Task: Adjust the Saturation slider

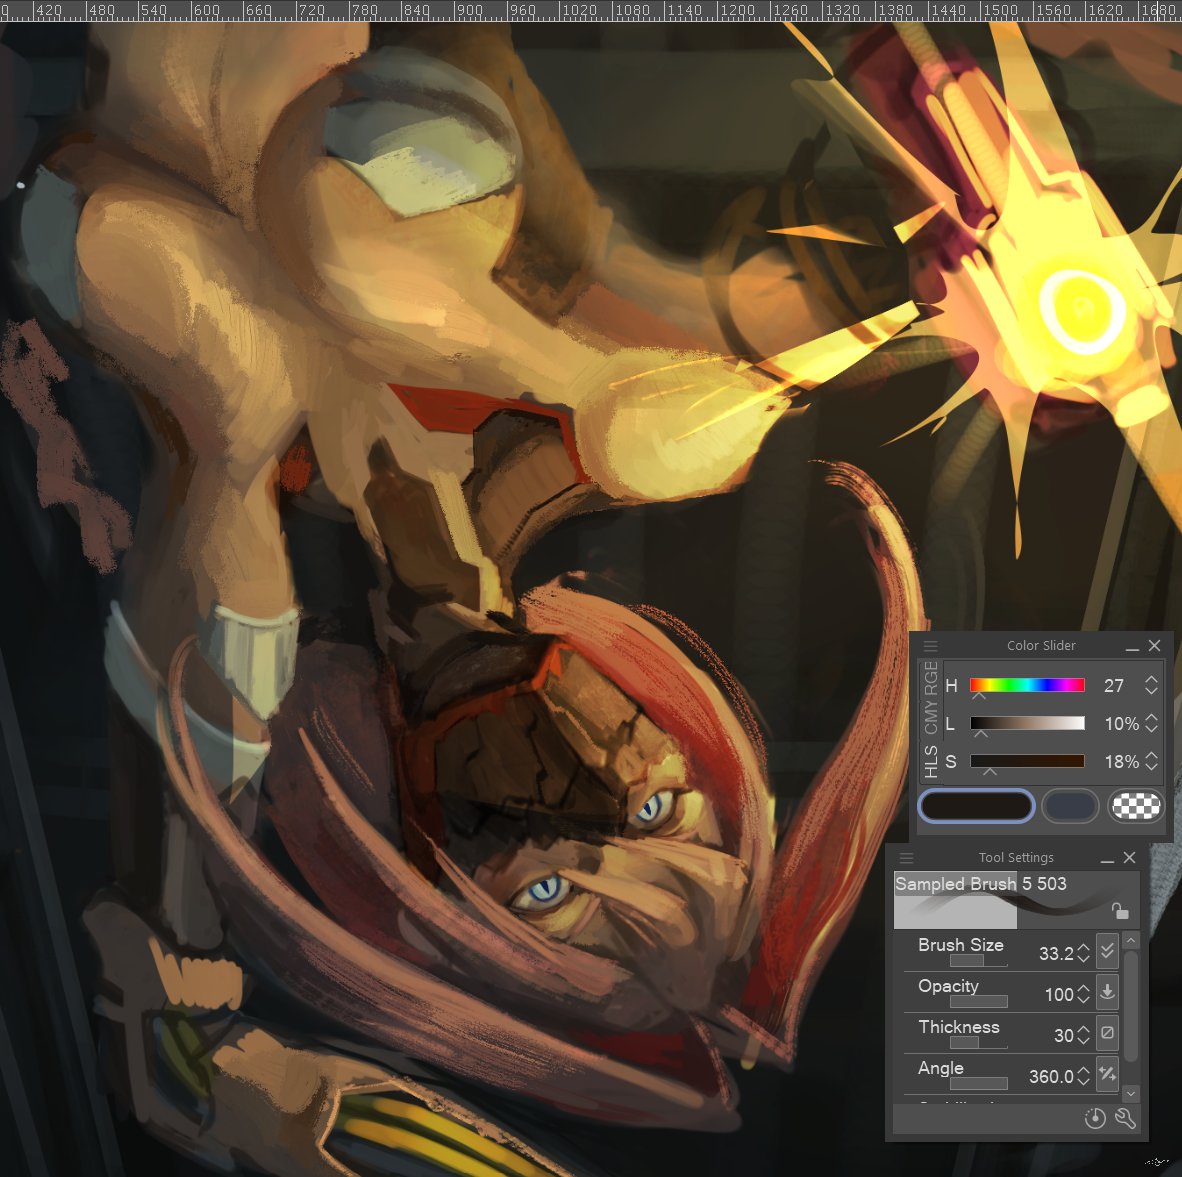Action: 1027,762
